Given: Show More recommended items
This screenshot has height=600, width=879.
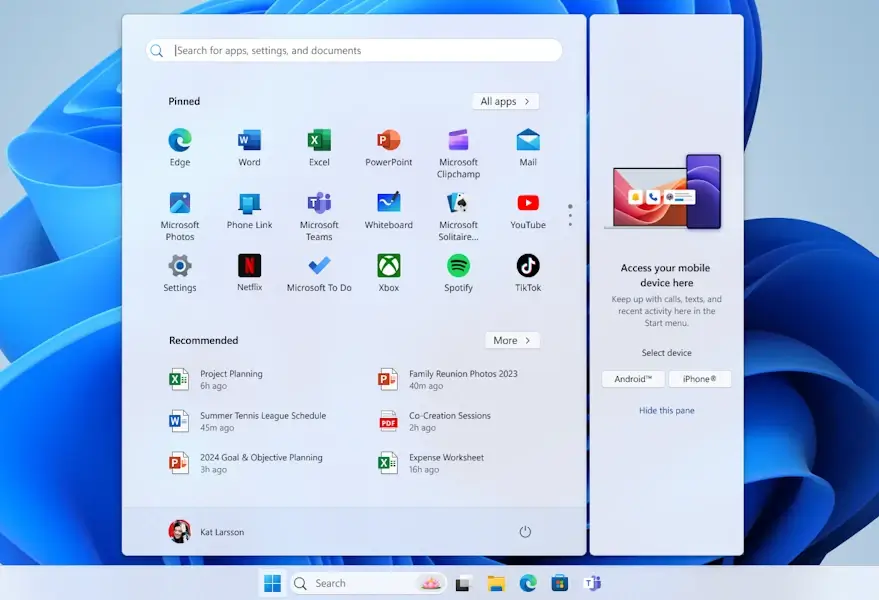Looking at the screenshot, I should pos(512,340).
